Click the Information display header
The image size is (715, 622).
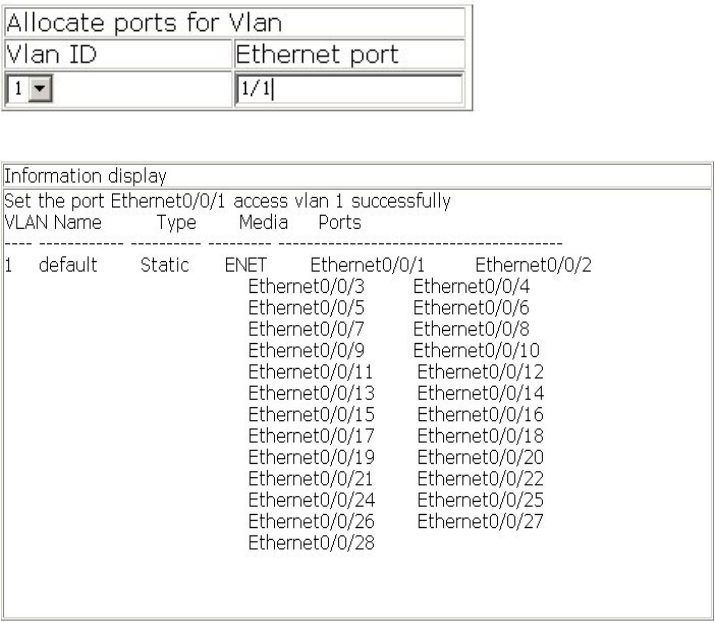(86, 180)
